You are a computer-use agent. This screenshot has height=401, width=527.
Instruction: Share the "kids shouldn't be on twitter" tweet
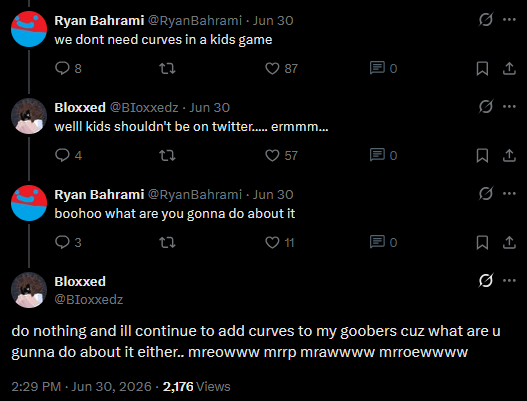[x=509, y=155]
